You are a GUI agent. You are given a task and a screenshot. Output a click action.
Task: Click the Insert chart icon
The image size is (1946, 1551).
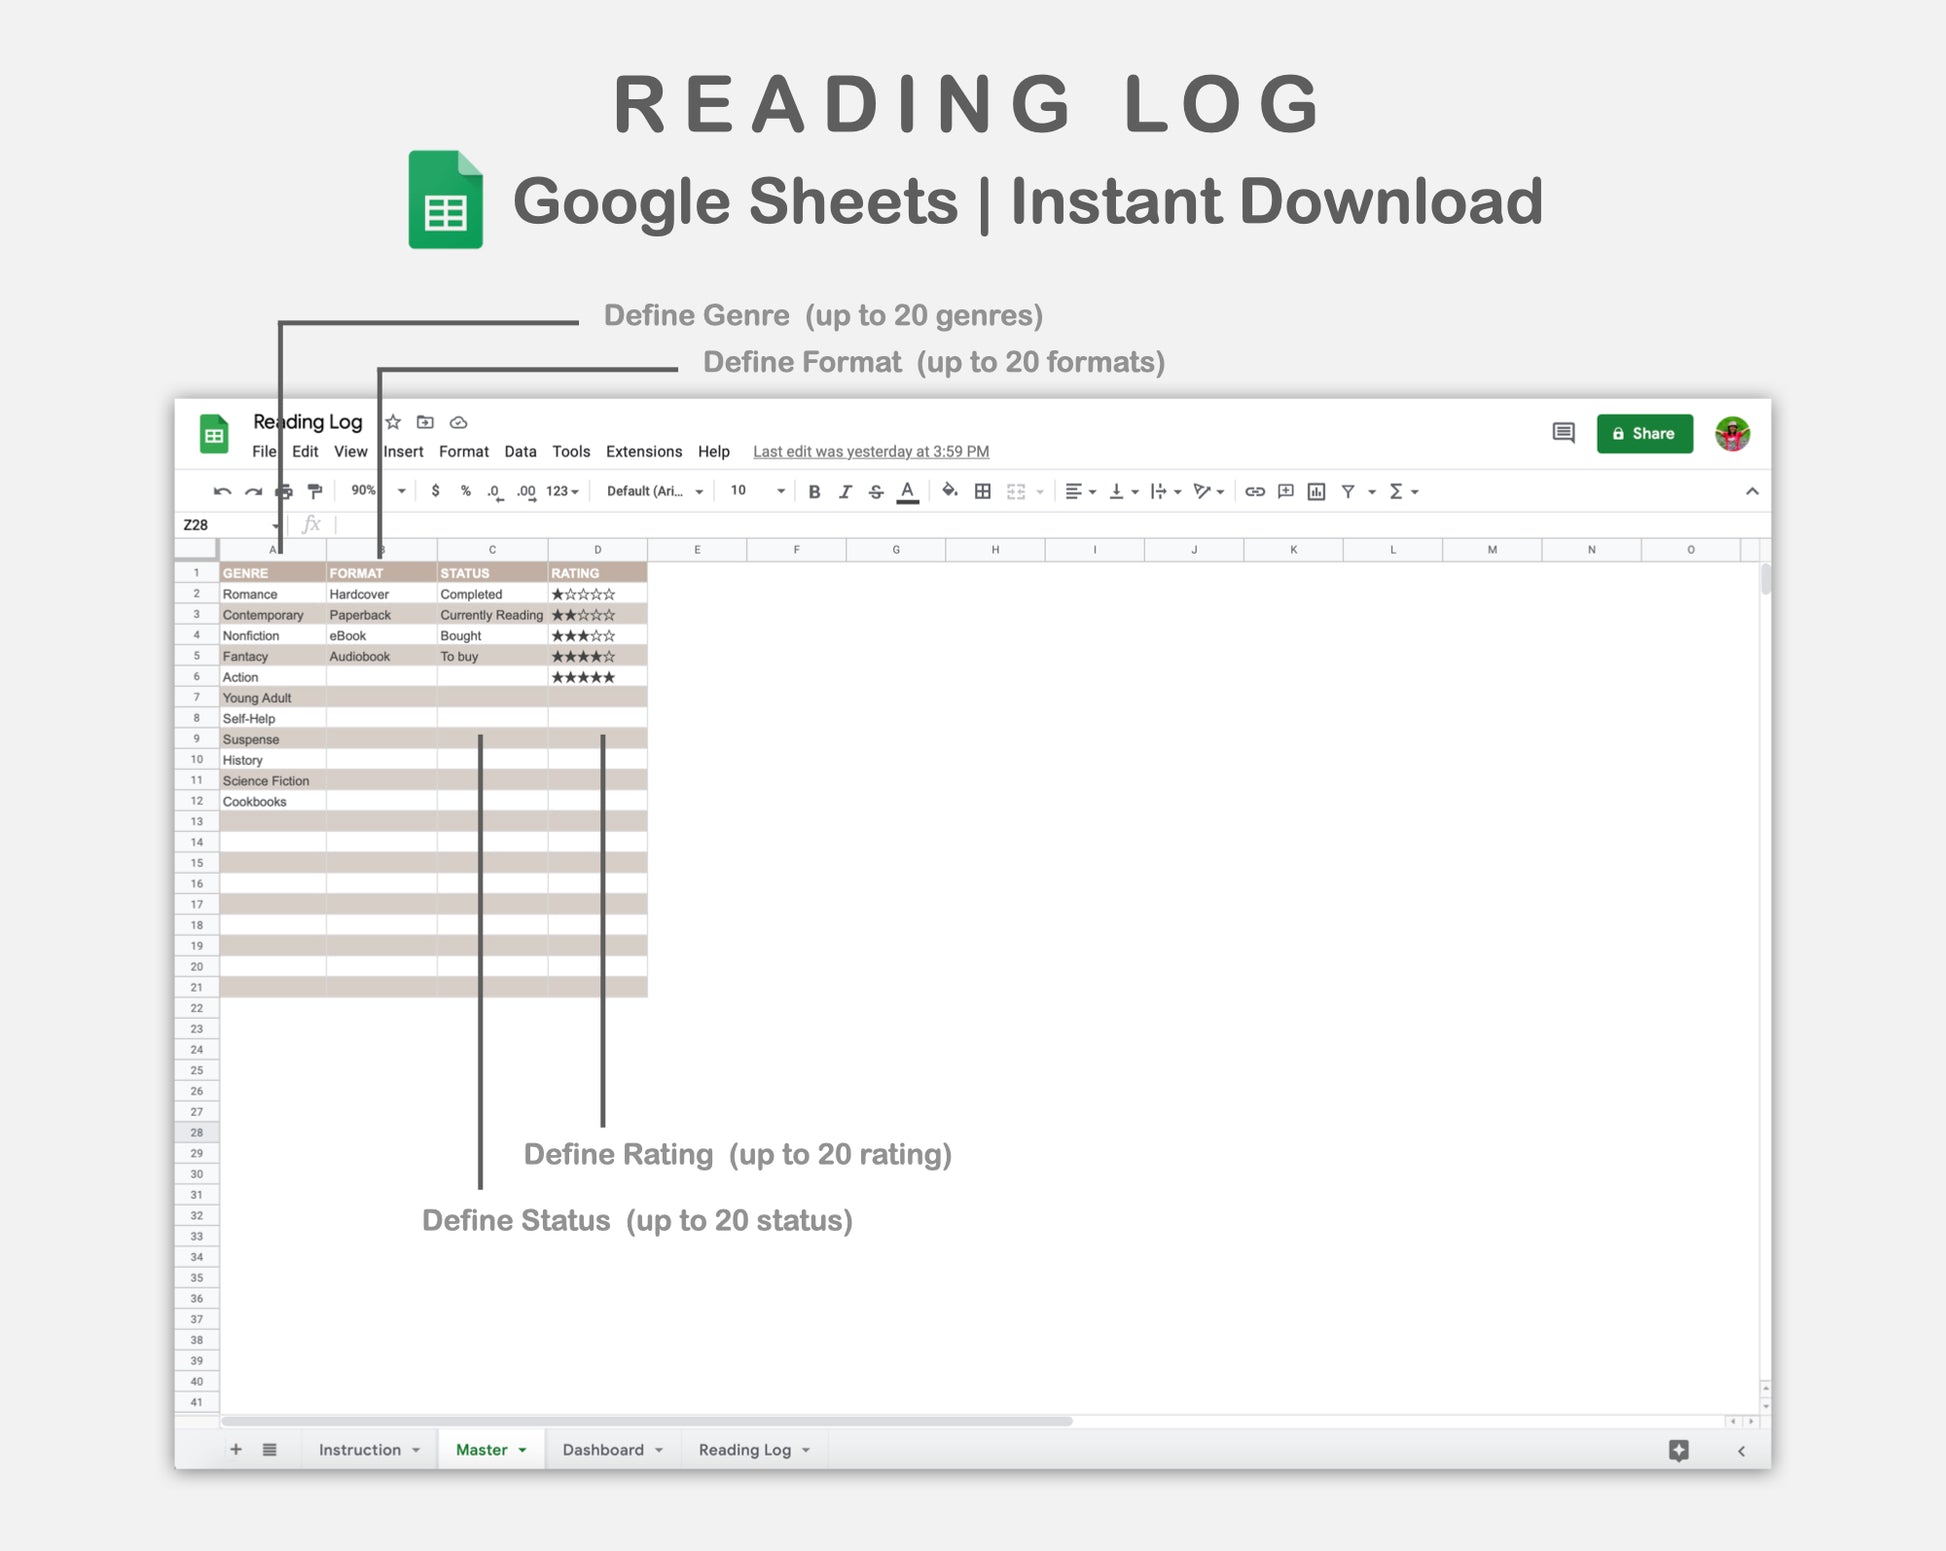tap(1316, 491)
